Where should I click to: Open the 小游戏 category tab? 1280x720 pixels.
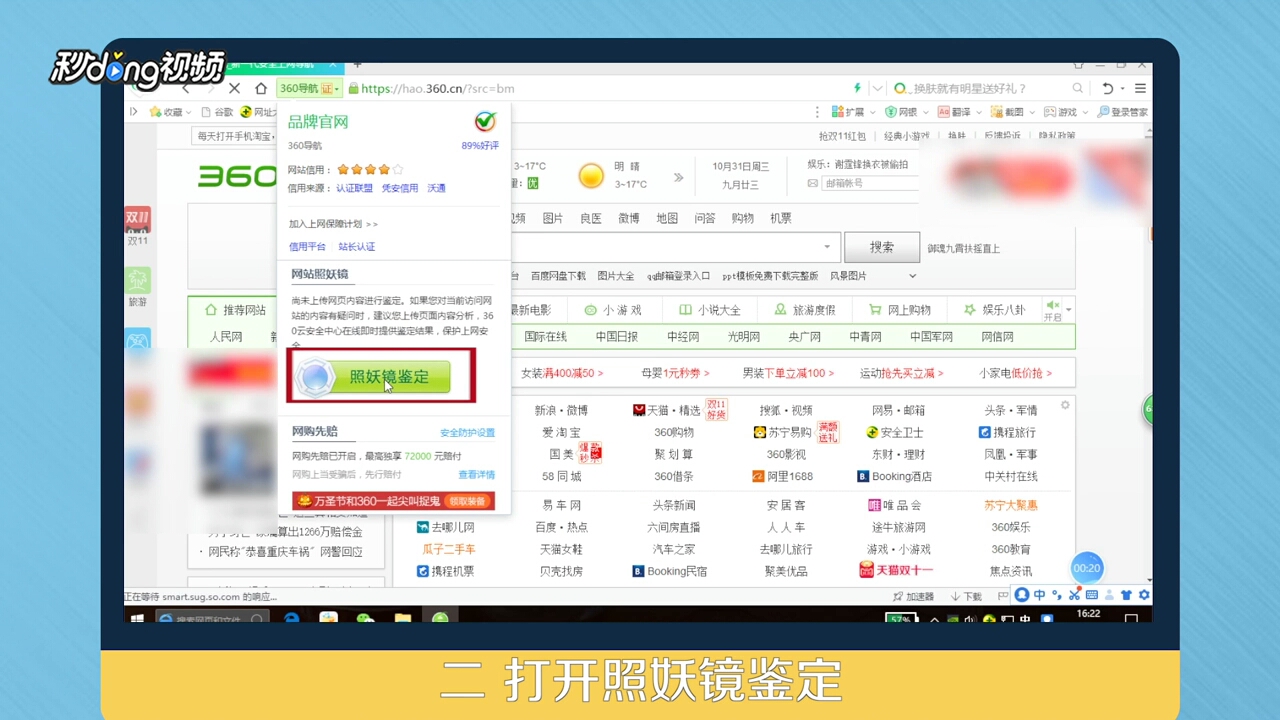pyautogui.click(x=613, y=310)
